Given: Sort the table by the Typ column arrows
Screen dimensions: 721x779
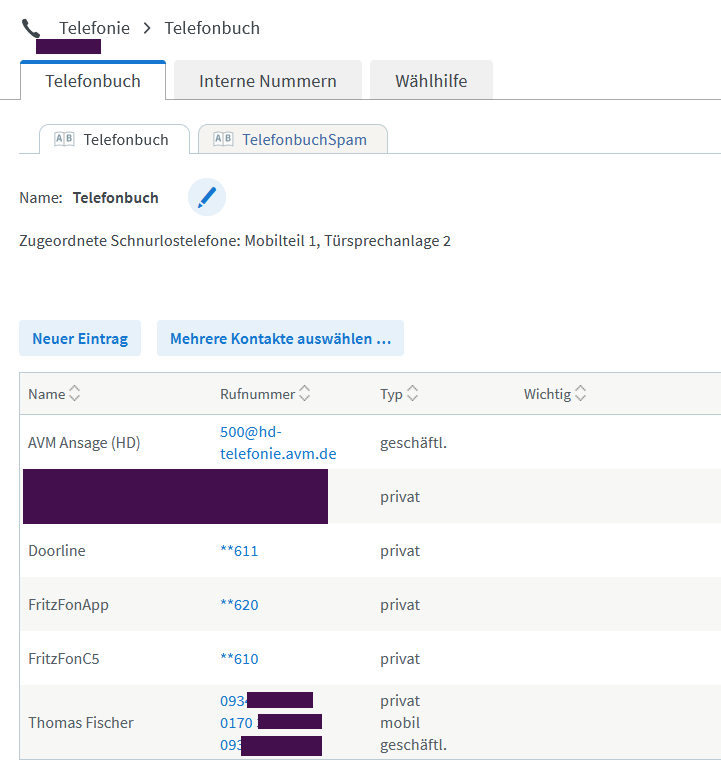Looking at the screenshot, I should (x=412, y=393).
